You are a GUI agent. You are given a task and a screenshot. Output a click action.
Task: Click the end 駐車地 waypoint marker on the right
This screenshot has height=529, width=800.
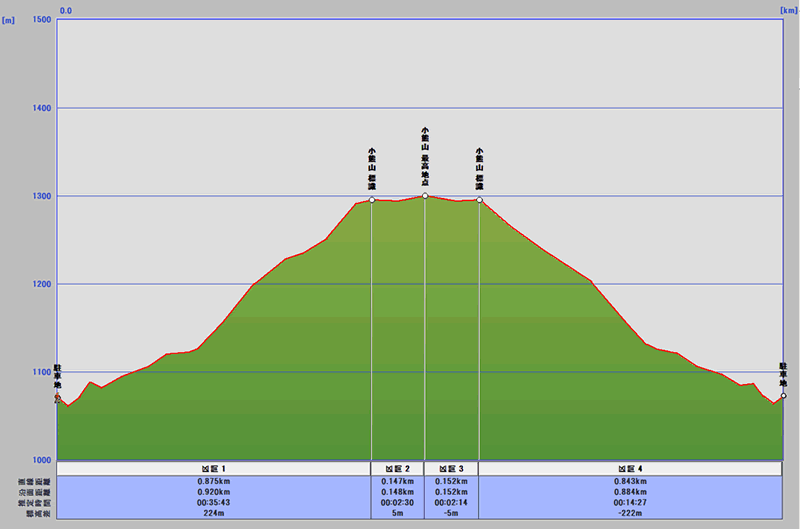(783, 396)
